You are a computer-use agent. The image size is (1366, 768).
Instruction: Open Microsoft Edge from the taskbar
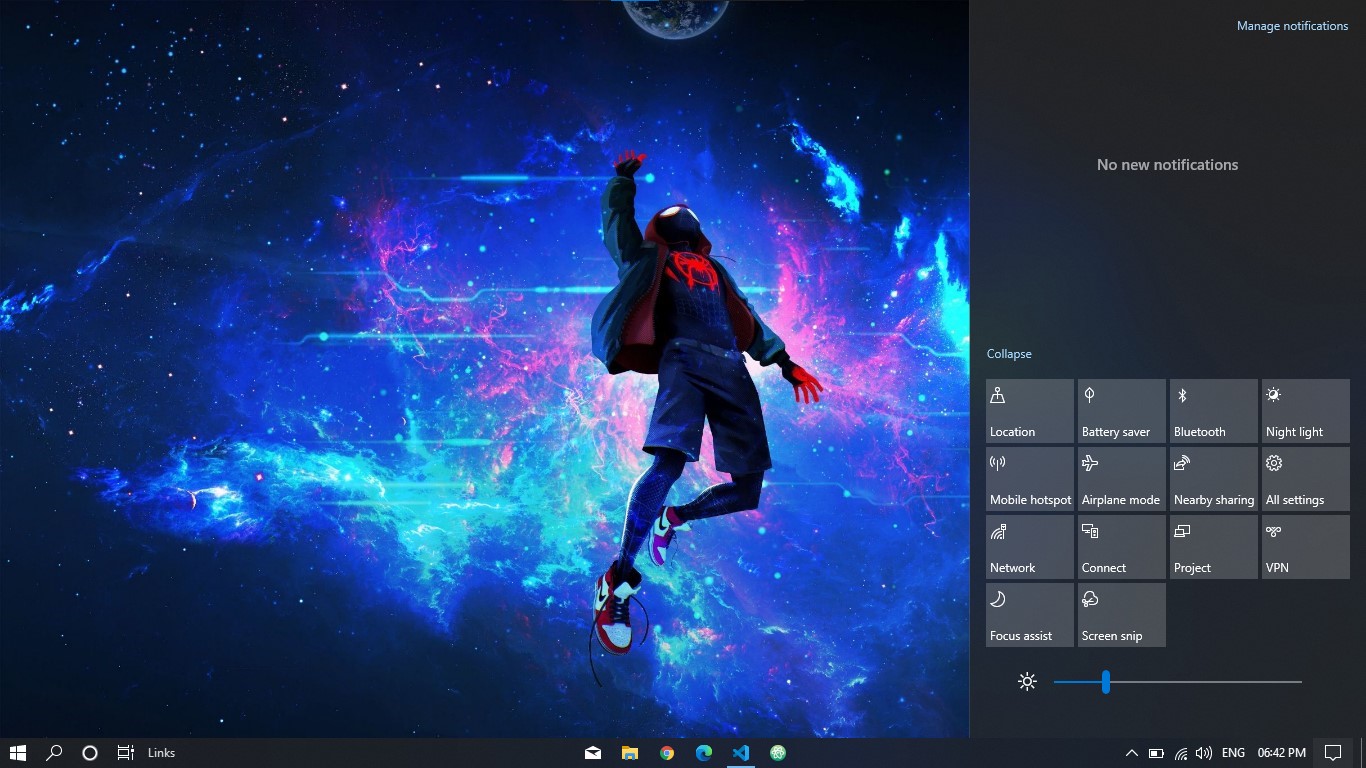pos(704,753)
